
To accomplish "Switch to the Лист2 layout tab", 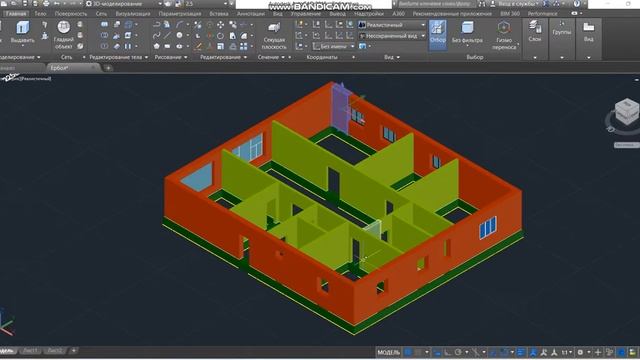I will (x=55, y=350).
